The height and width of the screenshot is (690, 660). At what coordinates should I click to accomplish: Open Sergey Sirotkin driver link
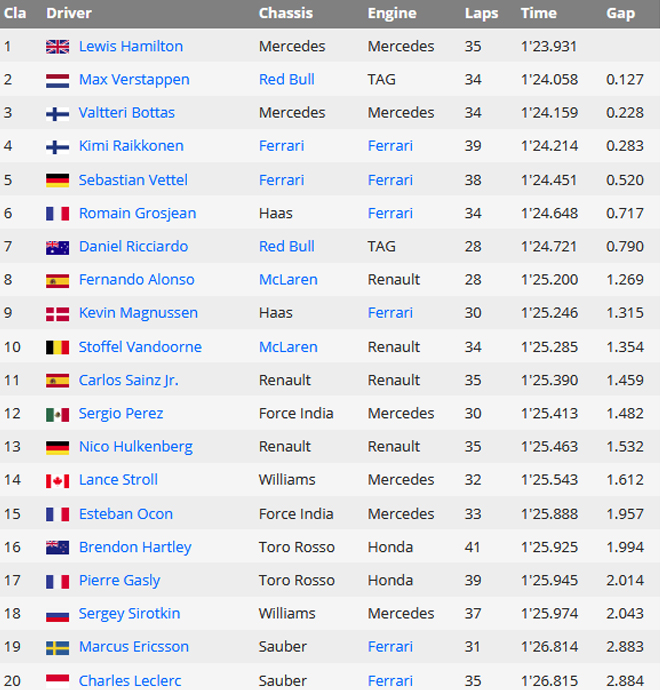click(130, 614)
